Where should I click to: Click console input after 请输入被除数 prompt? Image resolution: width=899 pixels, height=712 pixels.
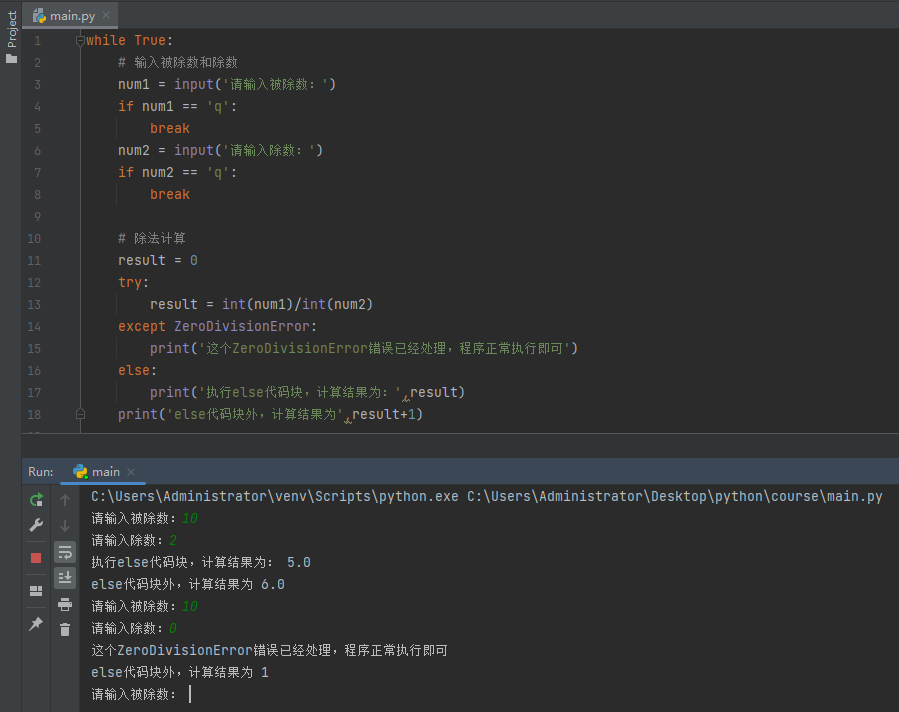[x=190, y=694]
